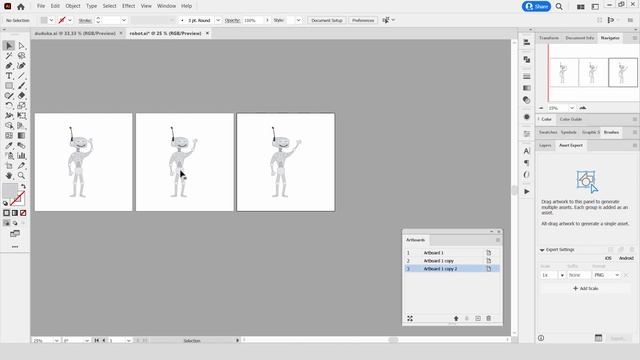This screenshot has width=640, height=360.
Task: Reset default fill and stroke
Action: [5, 203]
